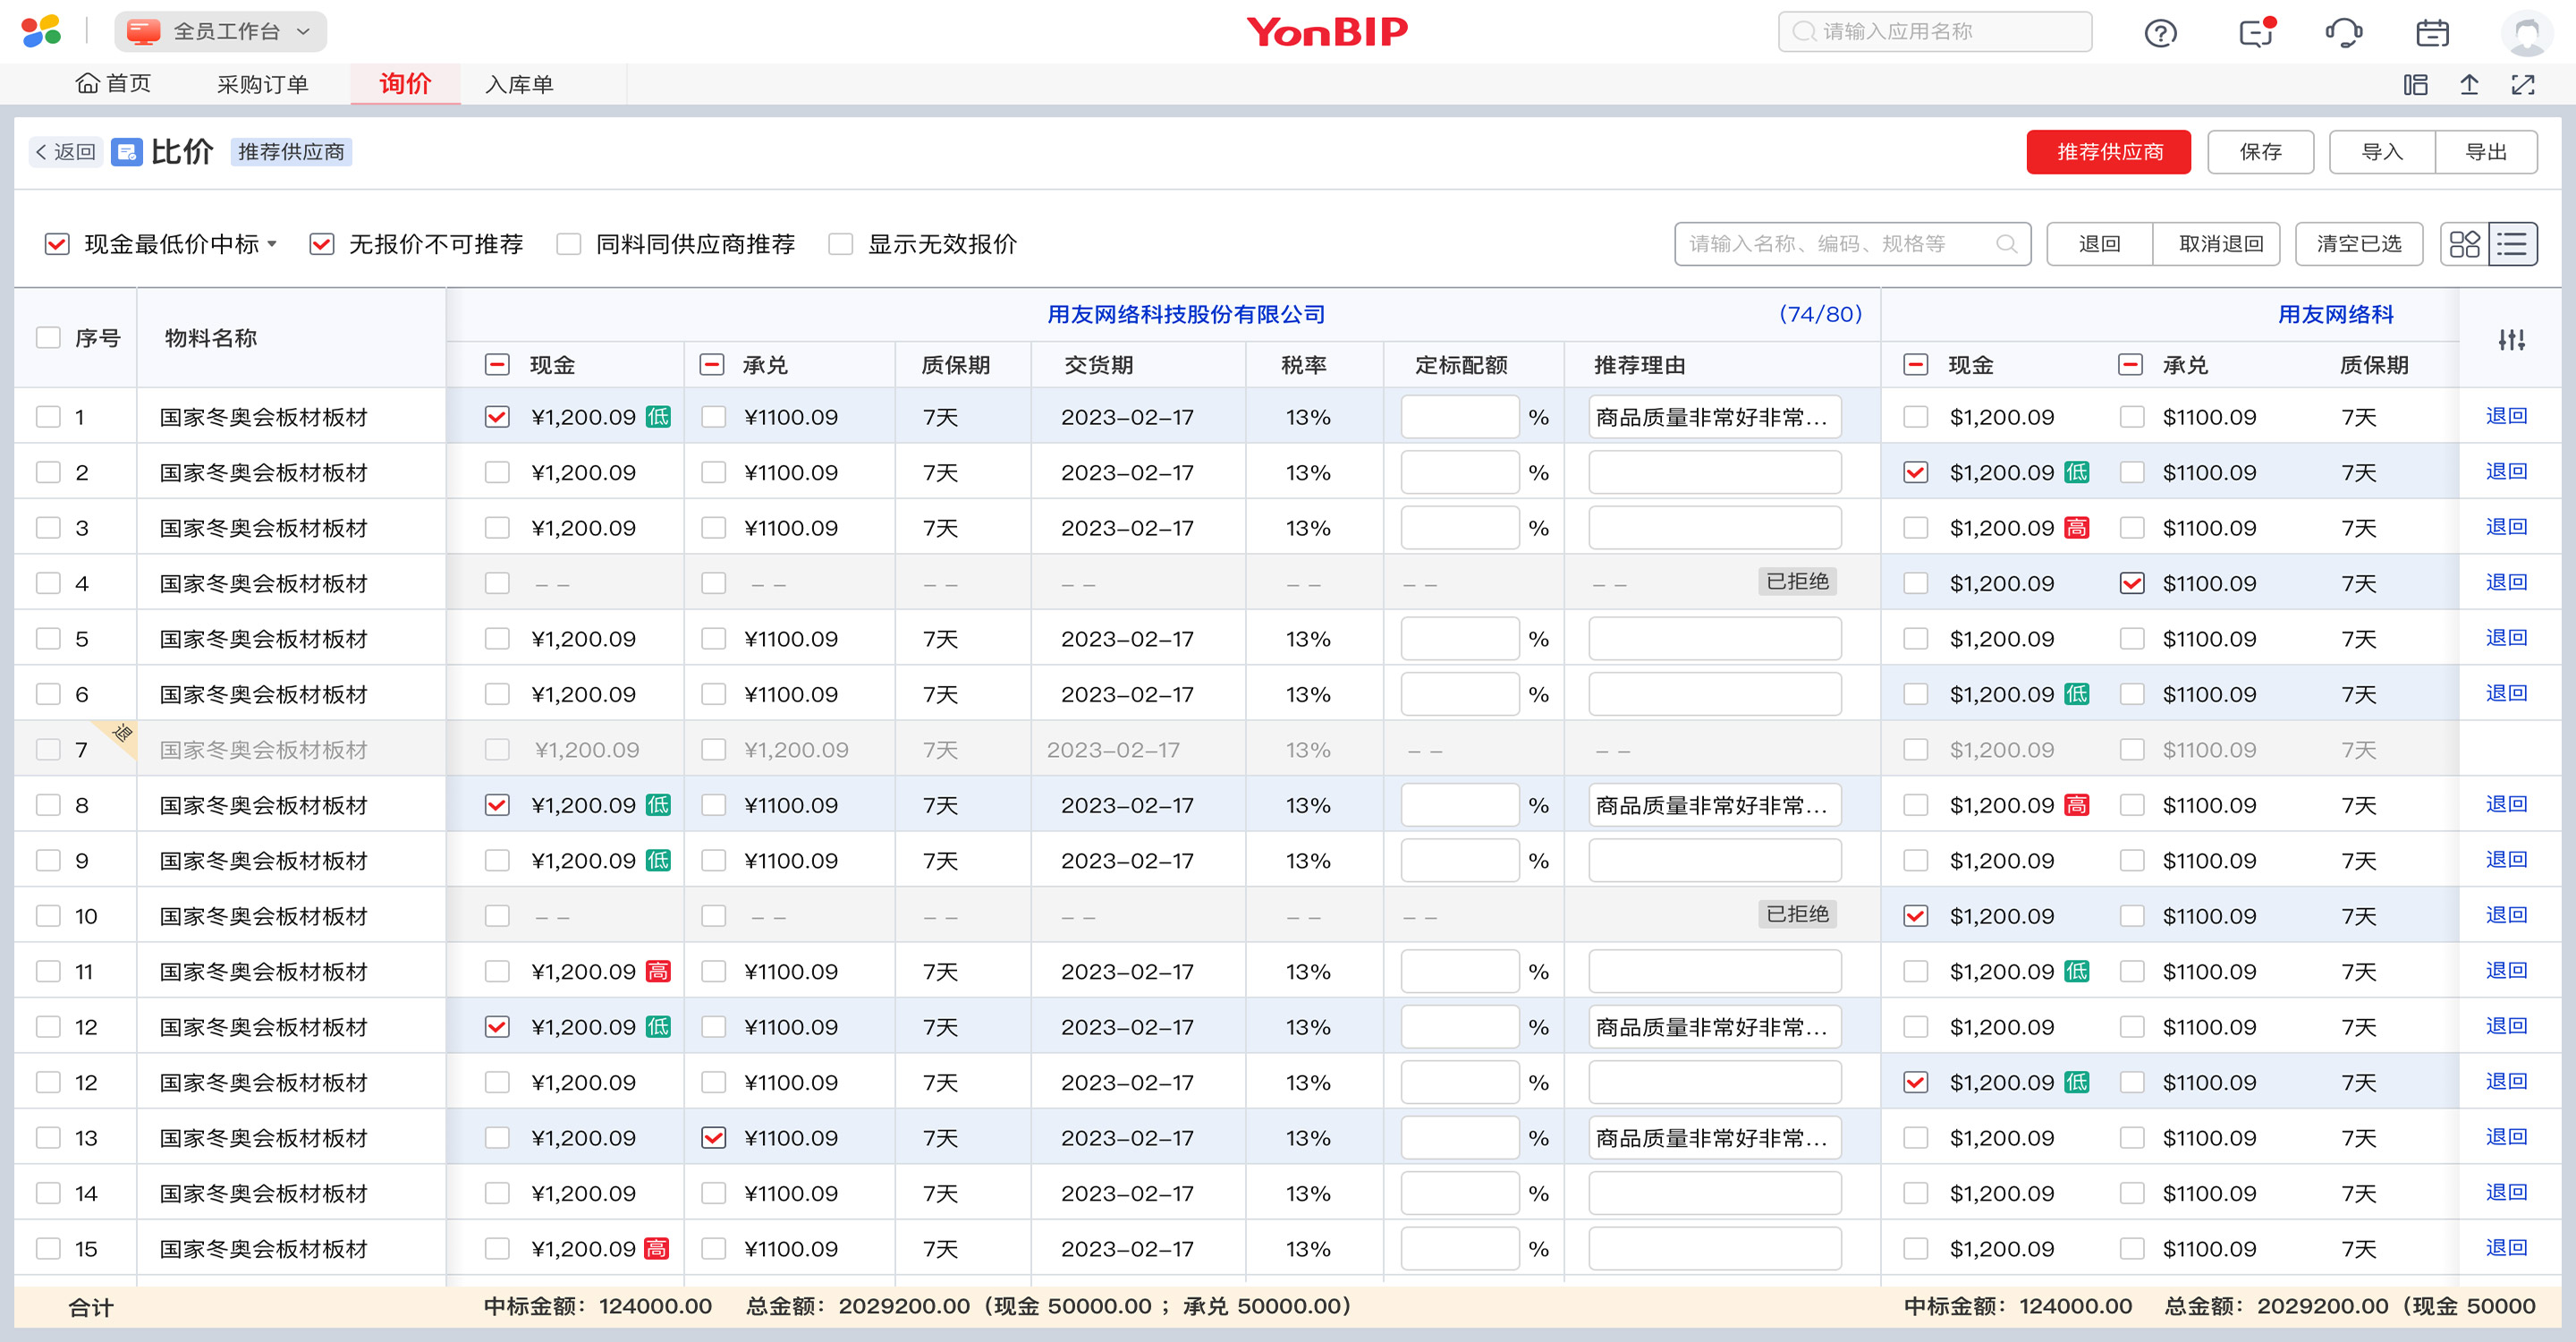The image size is (2576, 1342).
Task: Enable 显示无效报价 checkbox
Action: 841,244
